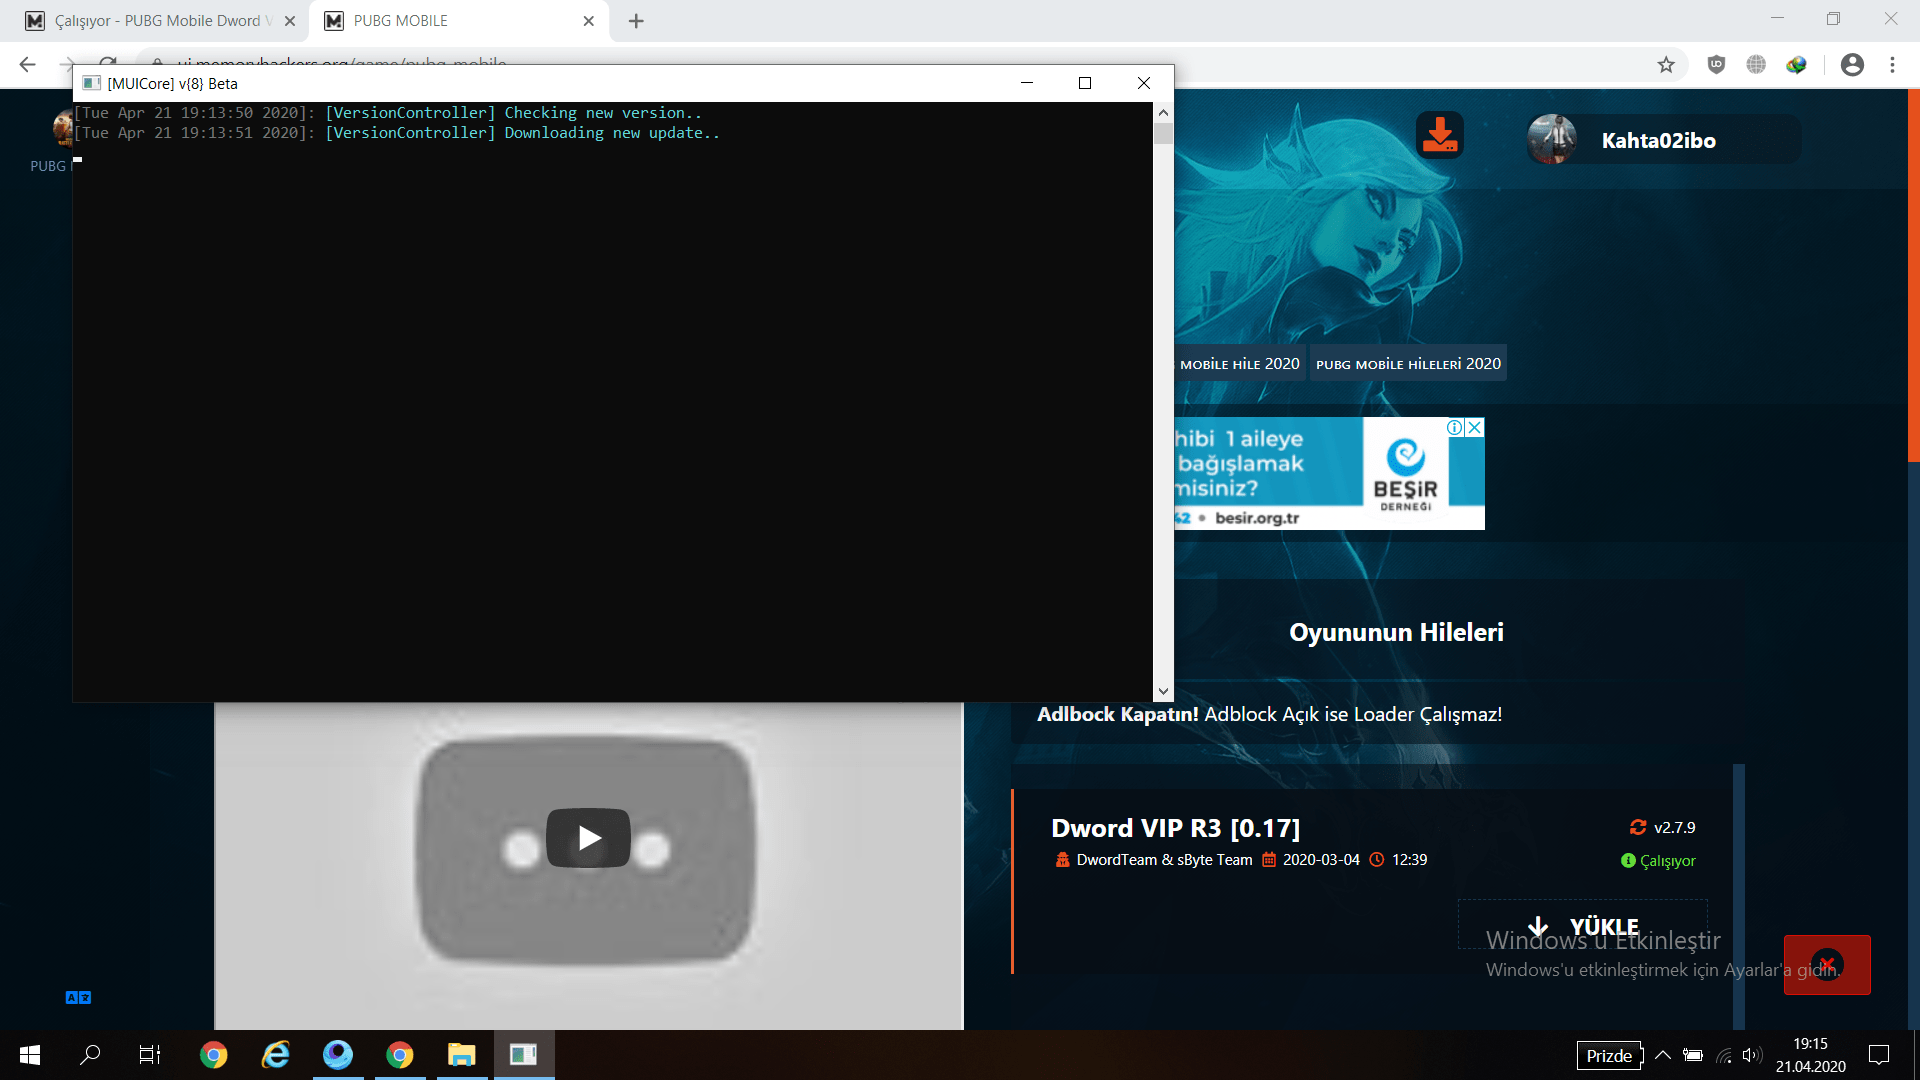Click scroll up arrow in MUICore console
Viewport: 1920px width, 1080px height.
(1163, 112)
